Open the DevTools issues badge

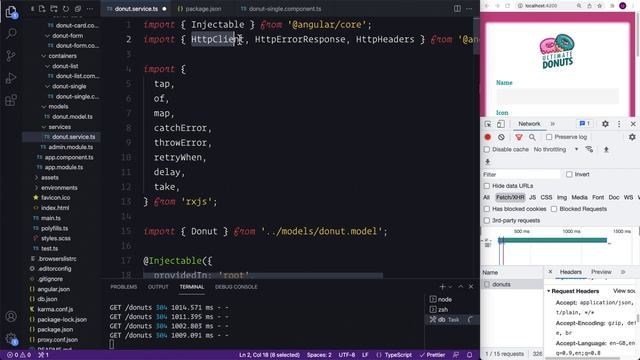click(584, 124)
